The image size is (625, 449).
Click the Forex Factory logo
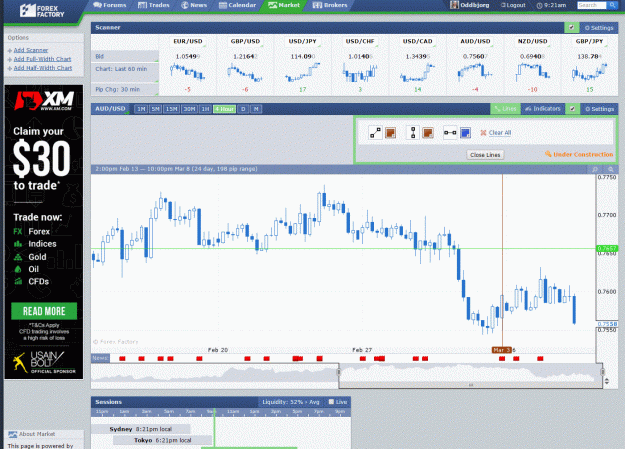42,11
